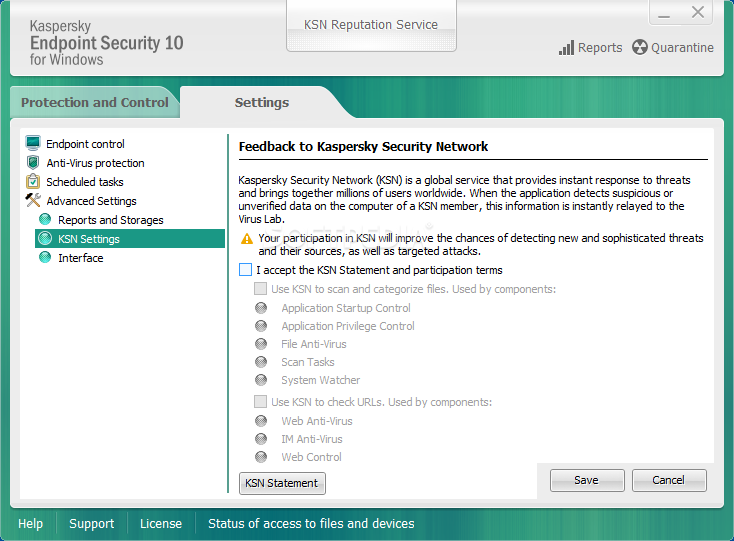The height and width of the screenshot is (541, 734).
Task: Toggle Use KSN to check URLs checkbox
Action: (261, 402)
